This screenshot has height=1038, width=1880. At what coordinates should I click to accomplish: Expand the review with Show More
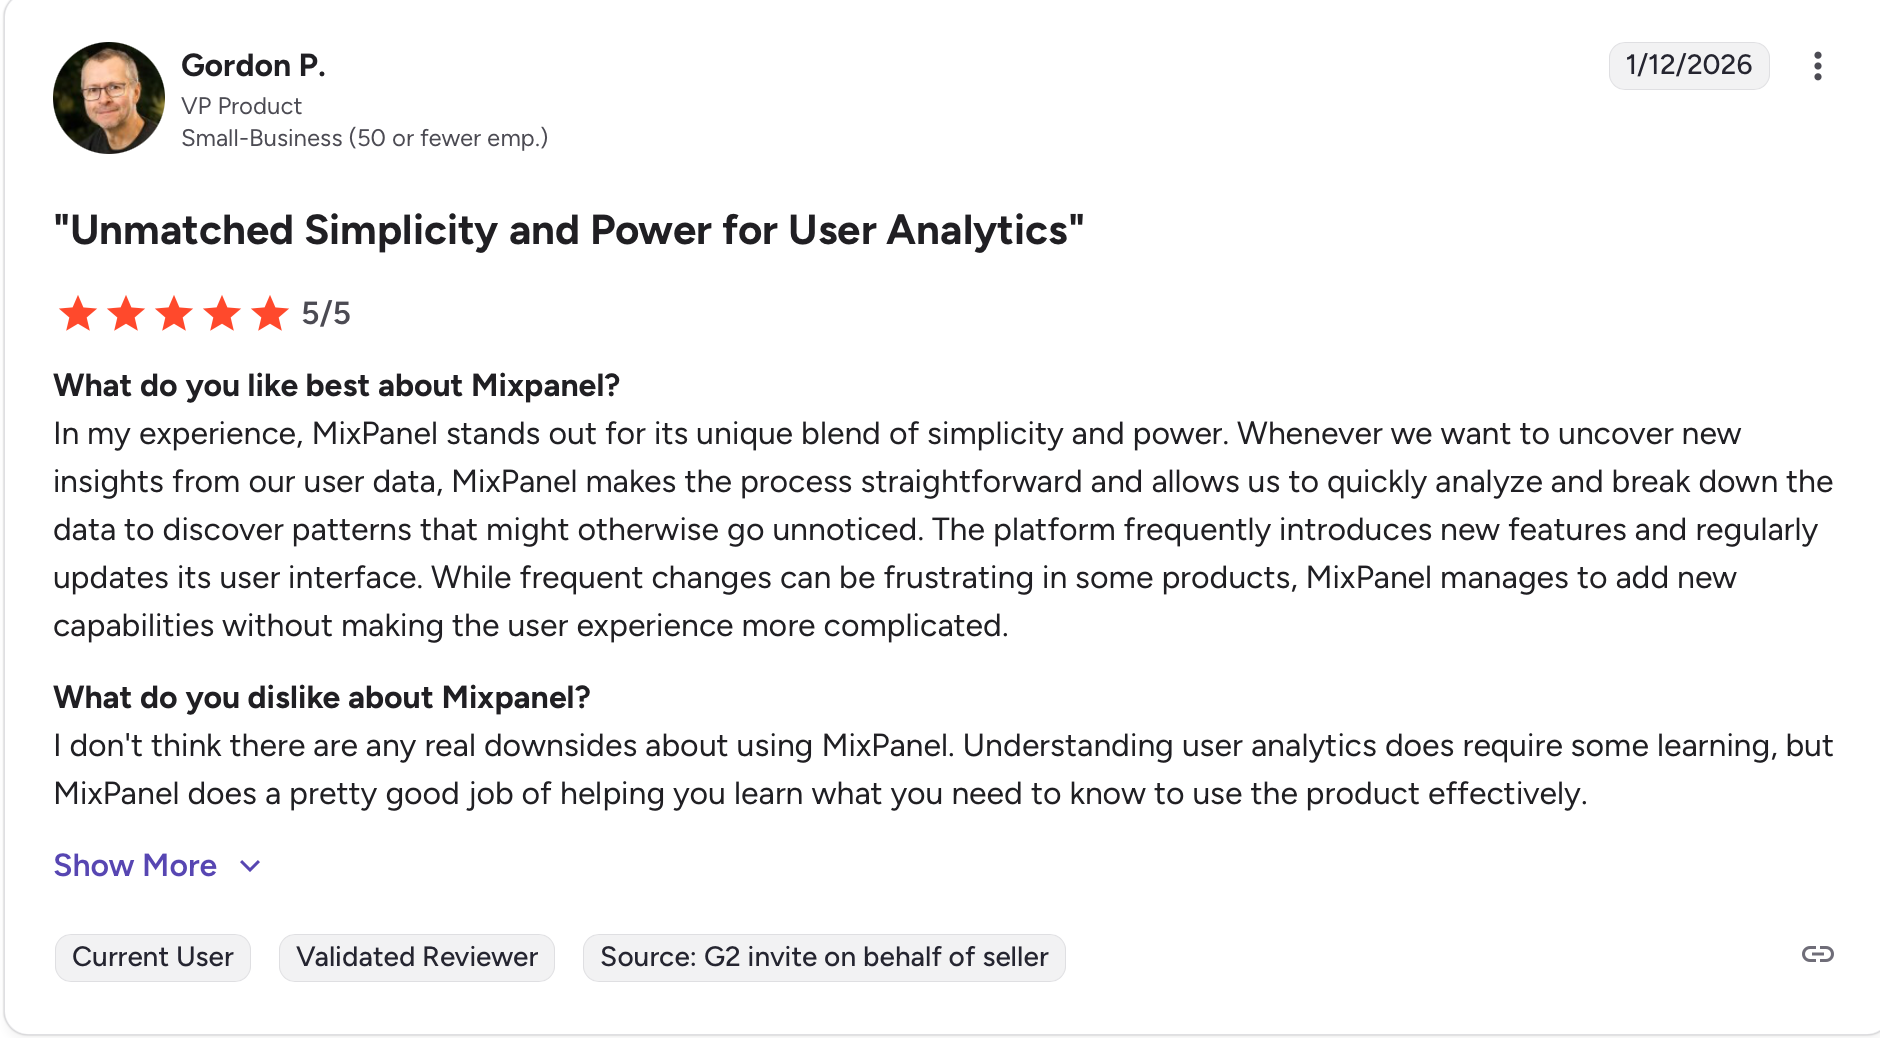point(135,865)
